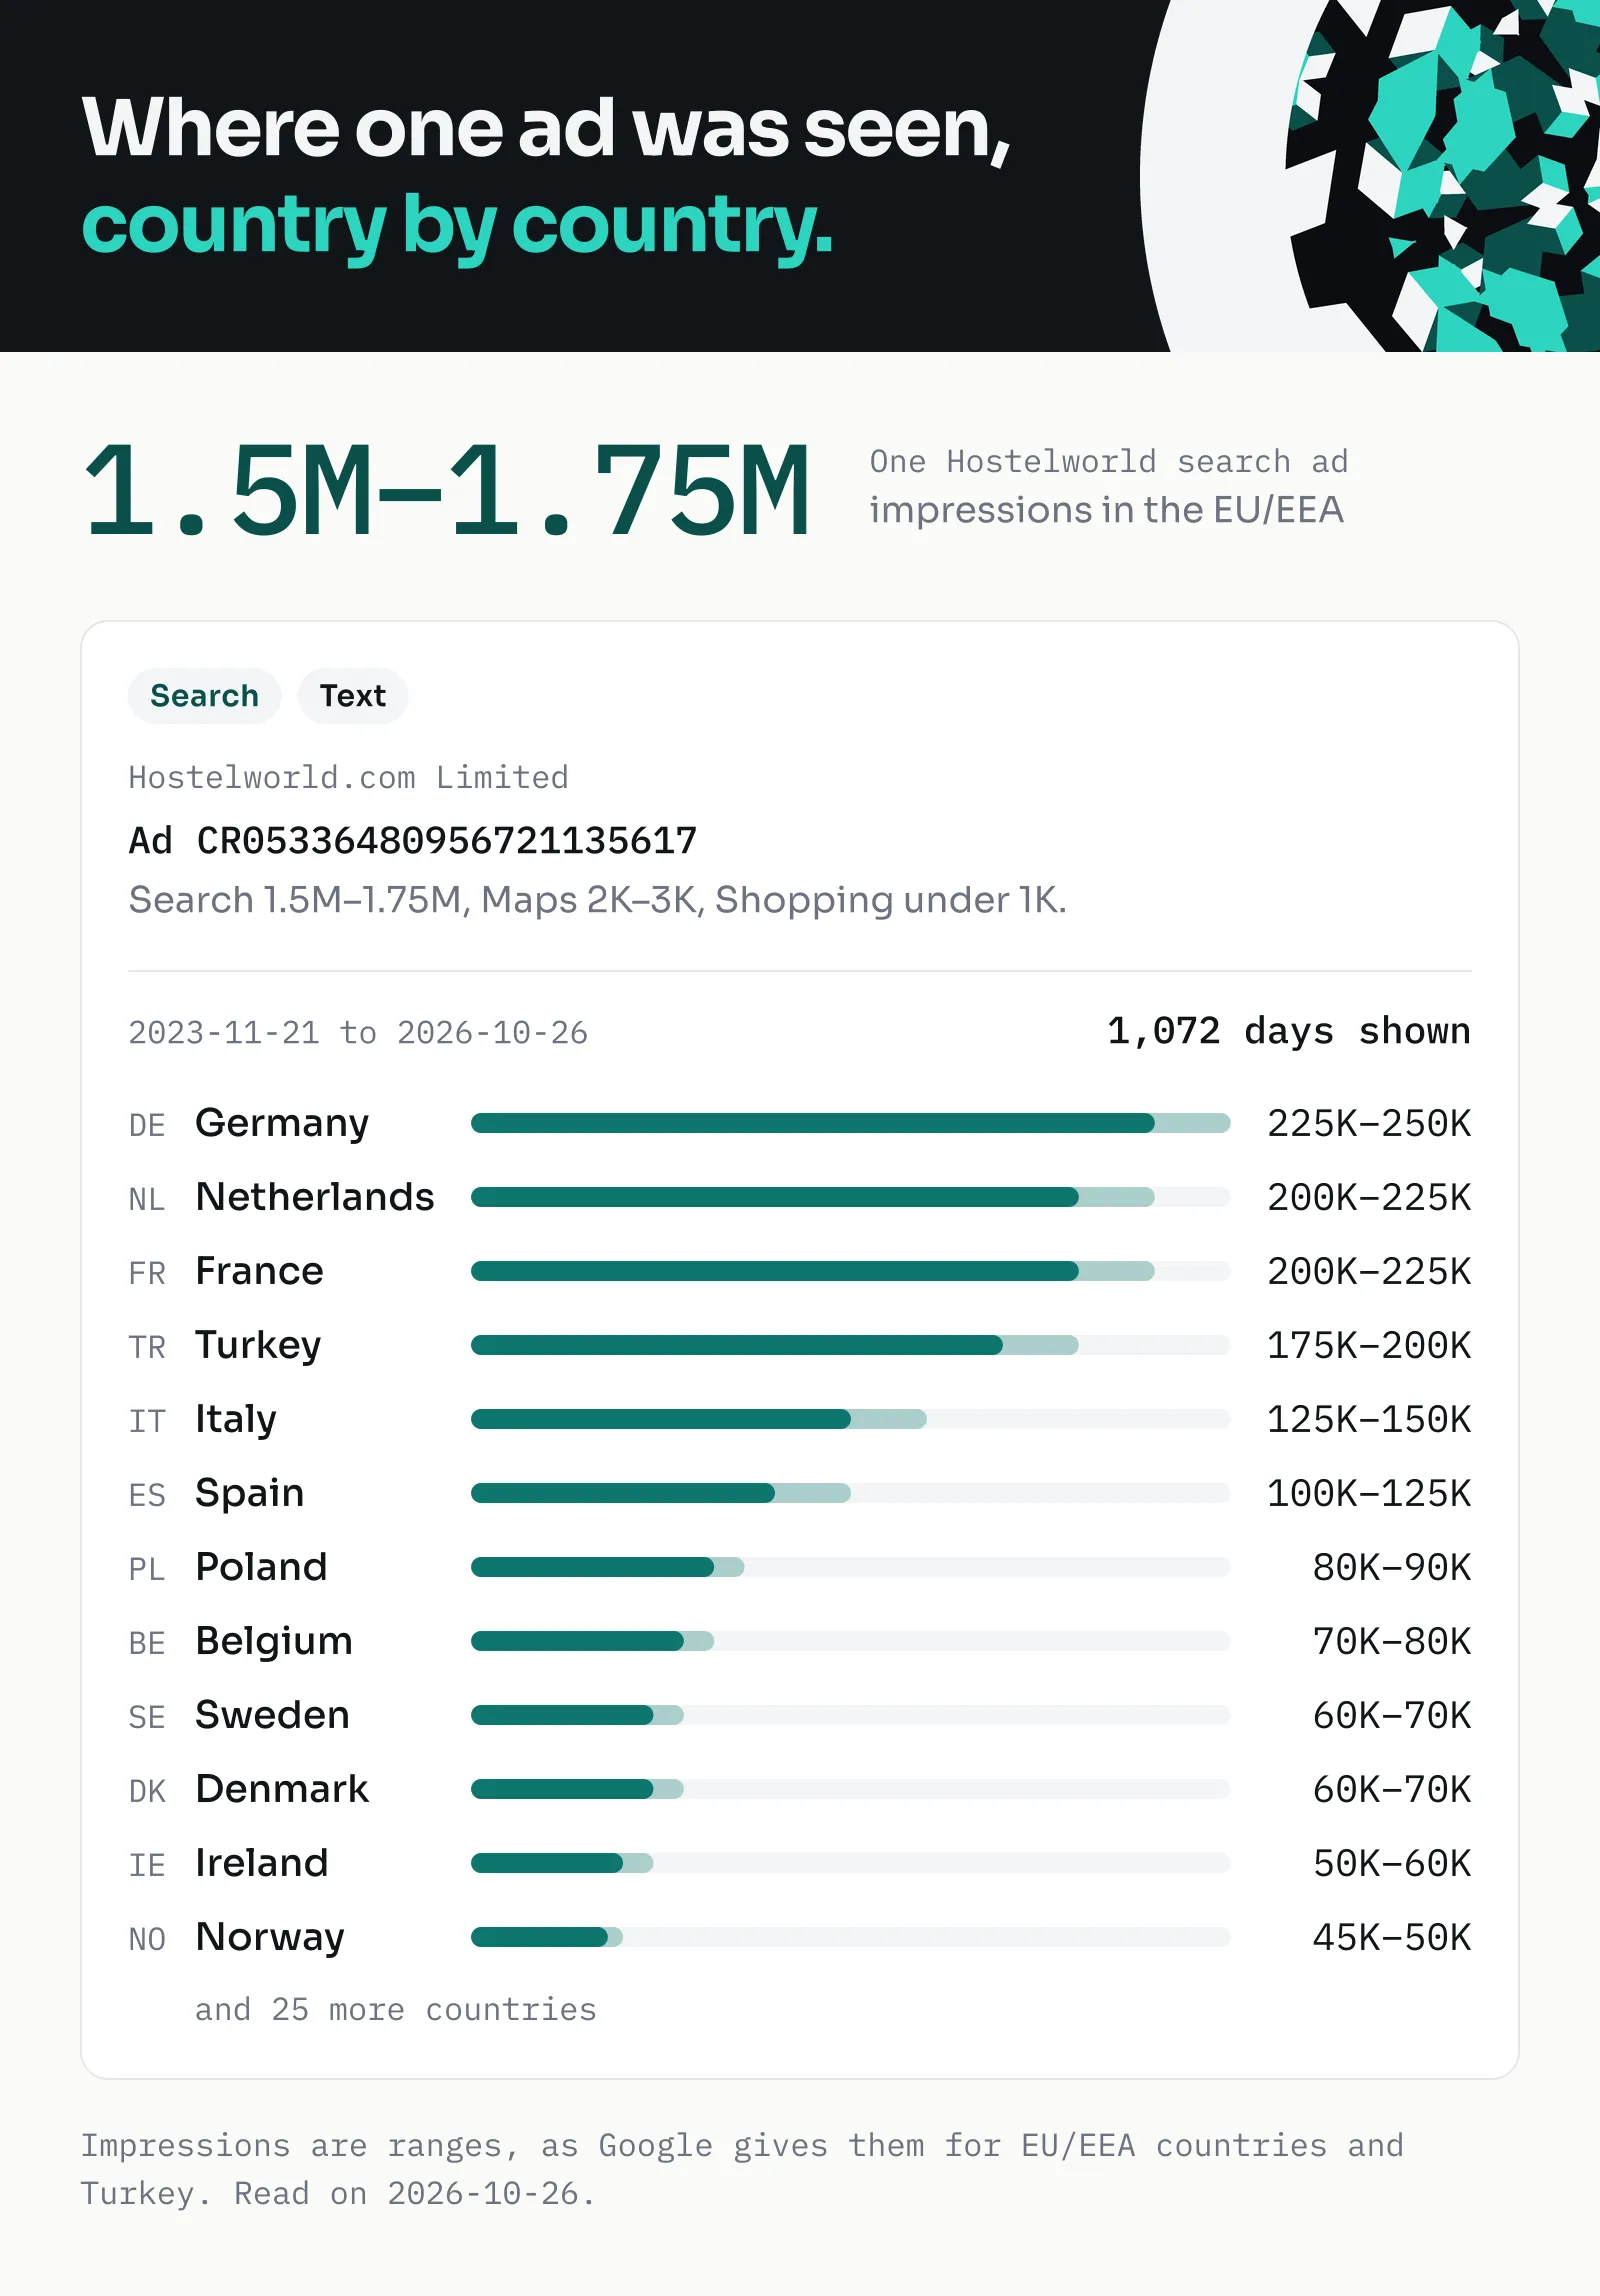This screenshot has width=1600, height=2296.
Task: Click the green 'country by country.' heading
Action: pyautogui.click(x=457, y=227)
